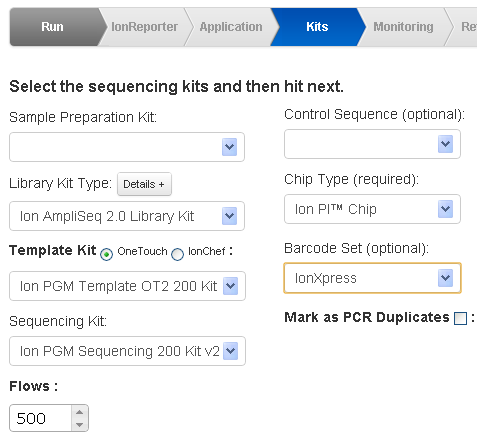Enable the Mark as PCR Duplicates checkbox
The image size is (477, 442).
tap(460, 318)
